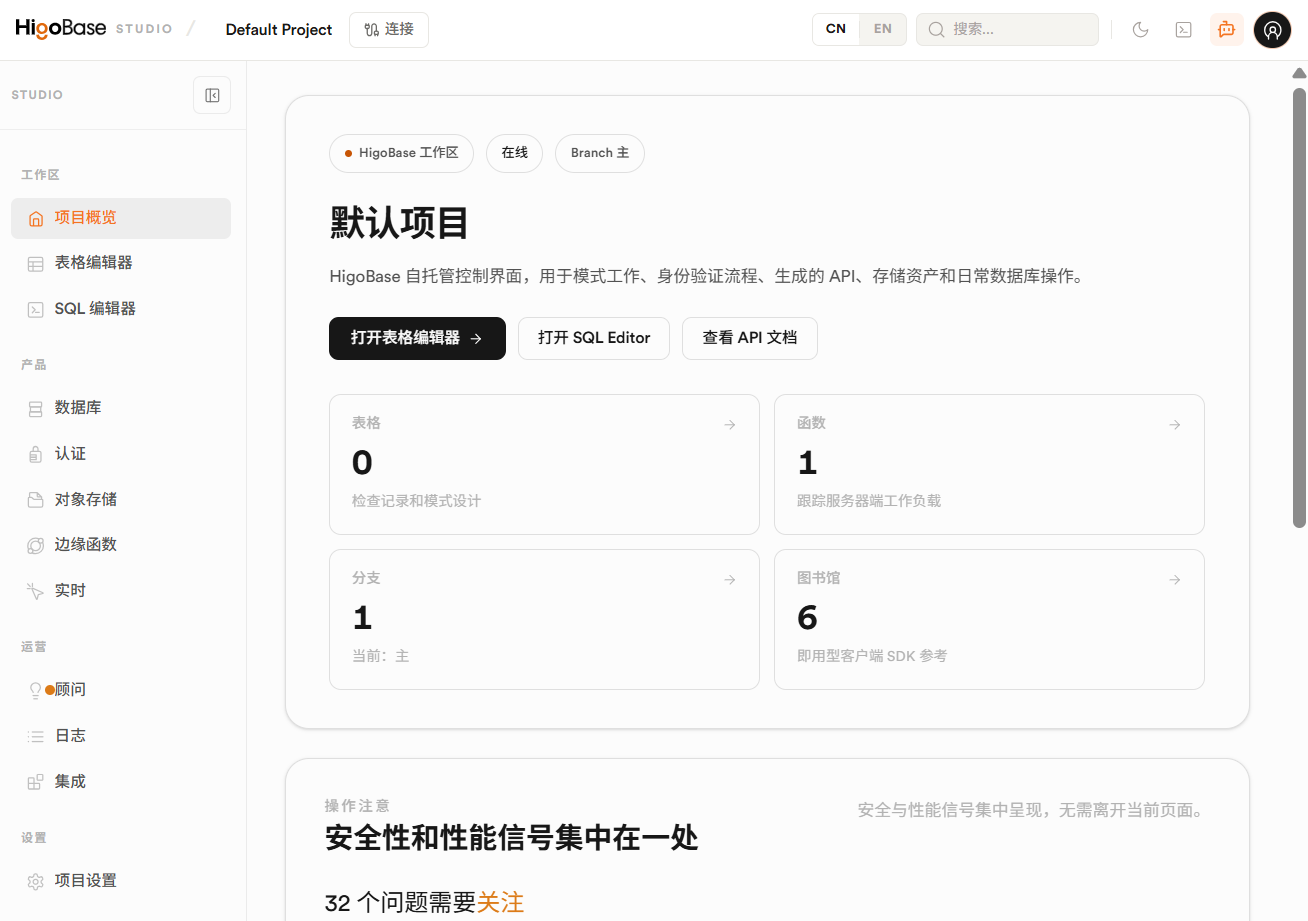
Task: Click the database icon beside 数据库
Action: pyautogui.click(x=35, y=408)
